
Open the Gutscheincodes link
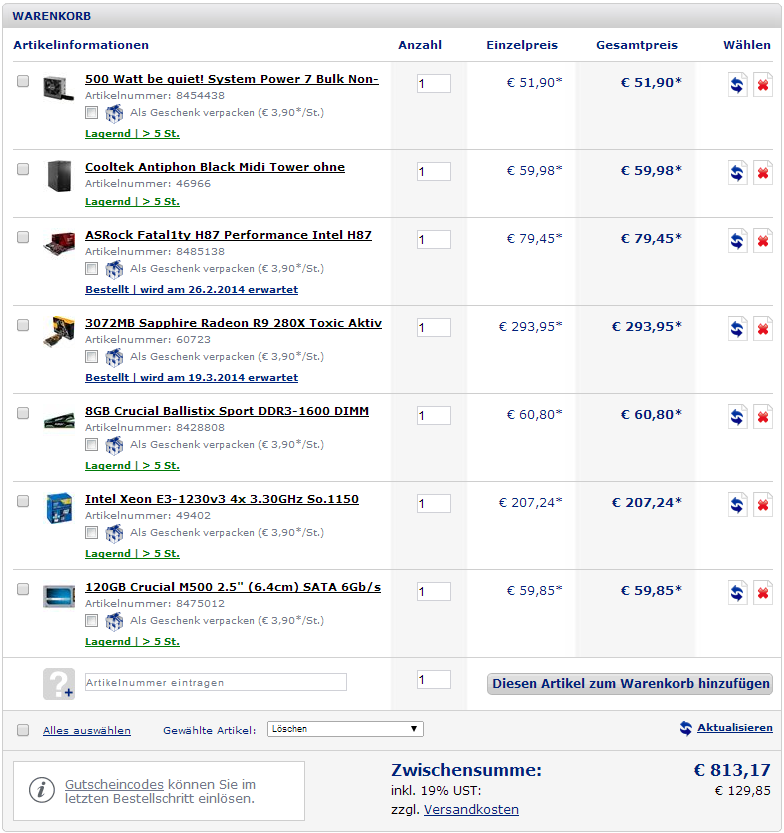(x=114, y=785)
